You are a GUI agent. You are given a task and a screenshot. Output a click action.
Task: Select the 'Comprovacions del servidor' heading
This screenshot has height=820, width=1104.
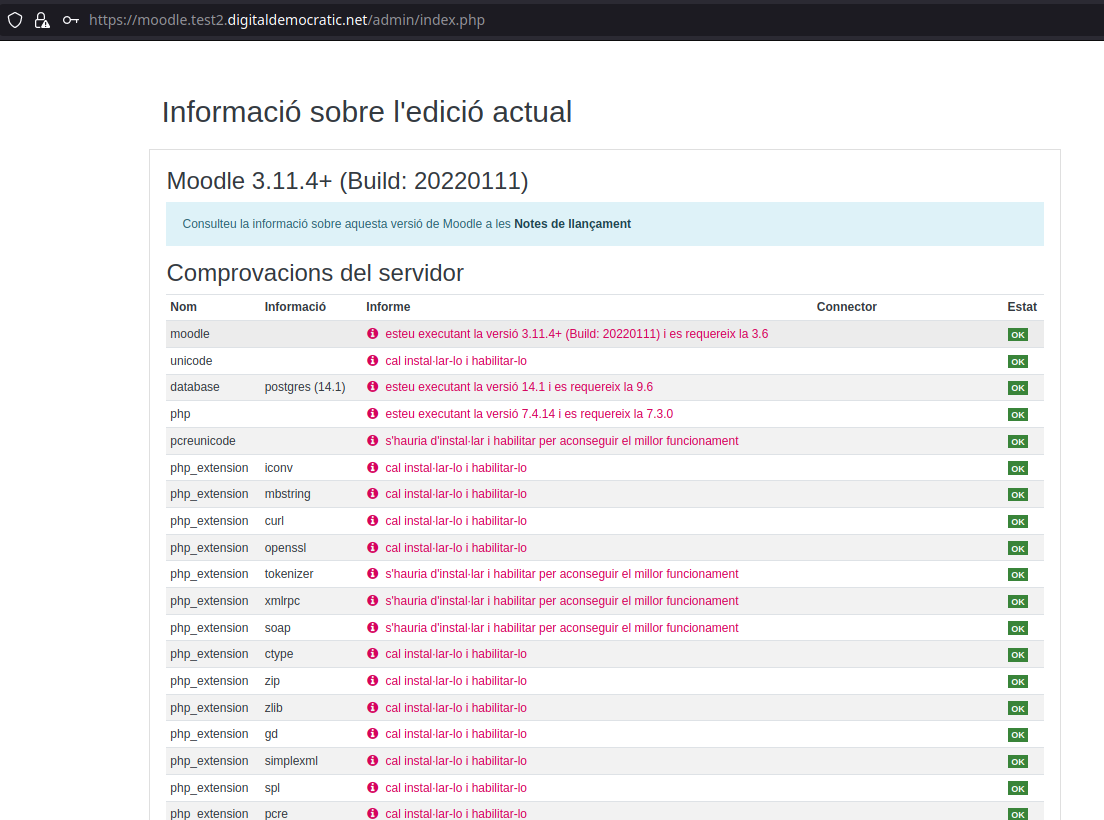[x=315, y=272]
